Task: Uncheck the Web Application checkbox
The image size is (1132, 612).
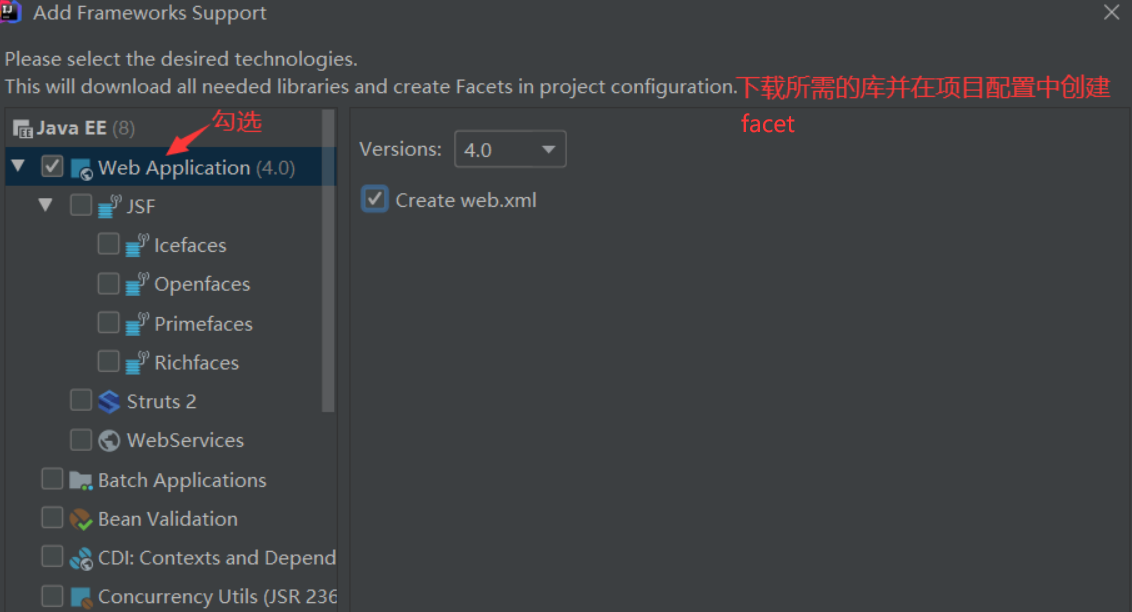Action: [x=52, y=166]
